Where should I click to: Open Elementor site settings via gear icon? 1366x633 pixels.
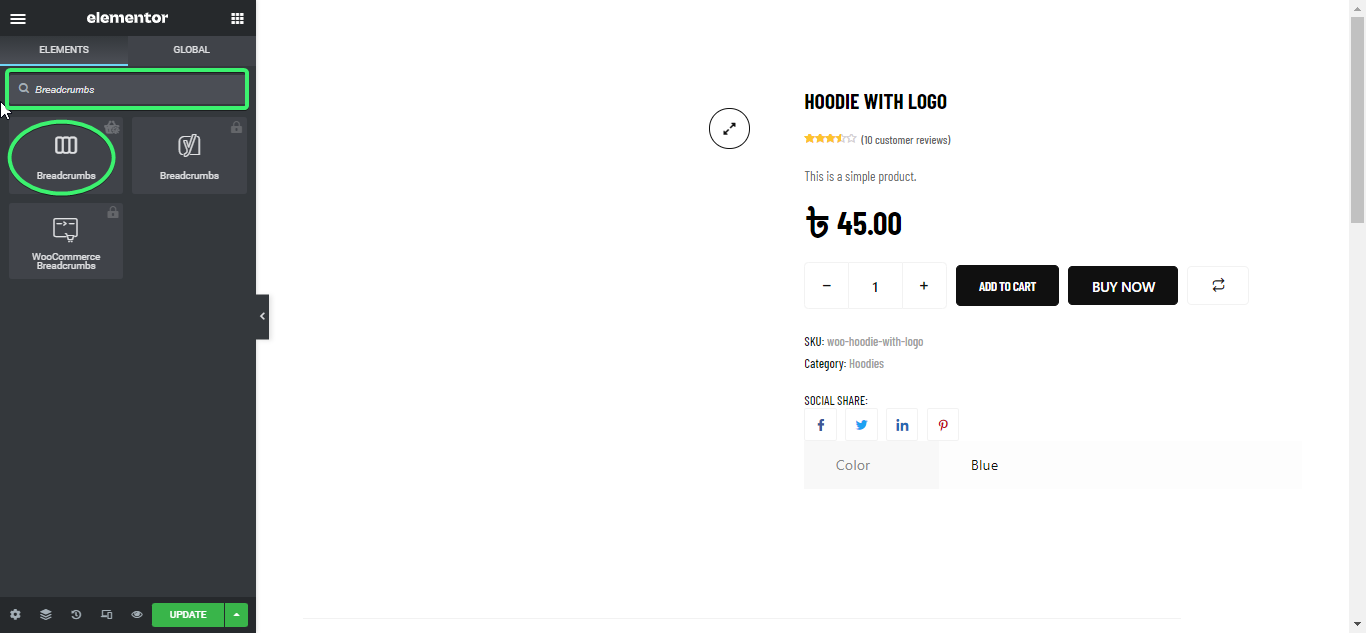[14, 614]
